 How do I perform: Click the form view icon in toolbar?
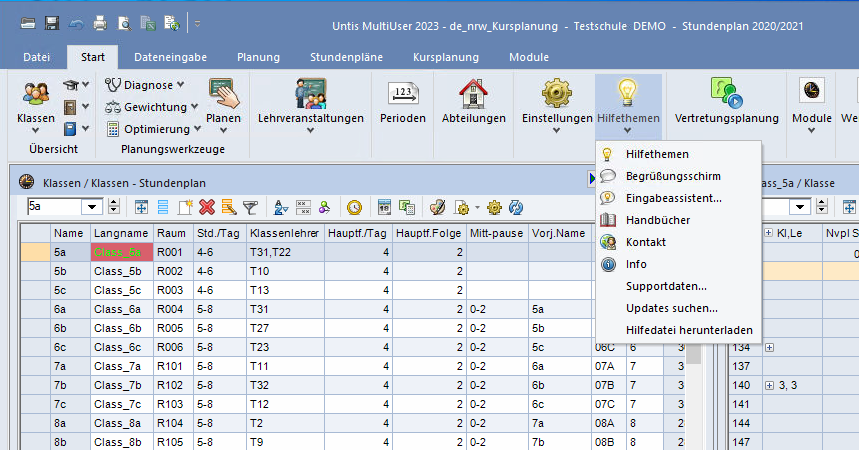tap(163, 207)
